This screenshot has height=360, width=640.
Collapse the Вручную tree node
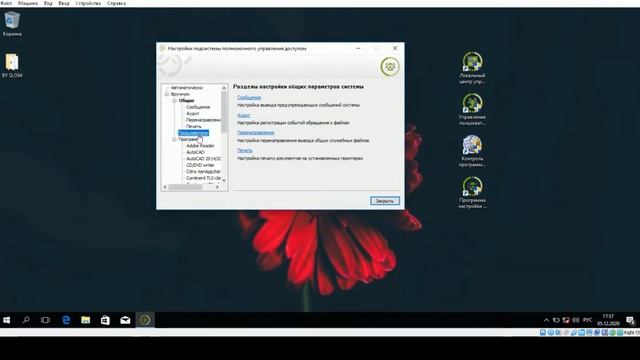[x=167, y=94]
